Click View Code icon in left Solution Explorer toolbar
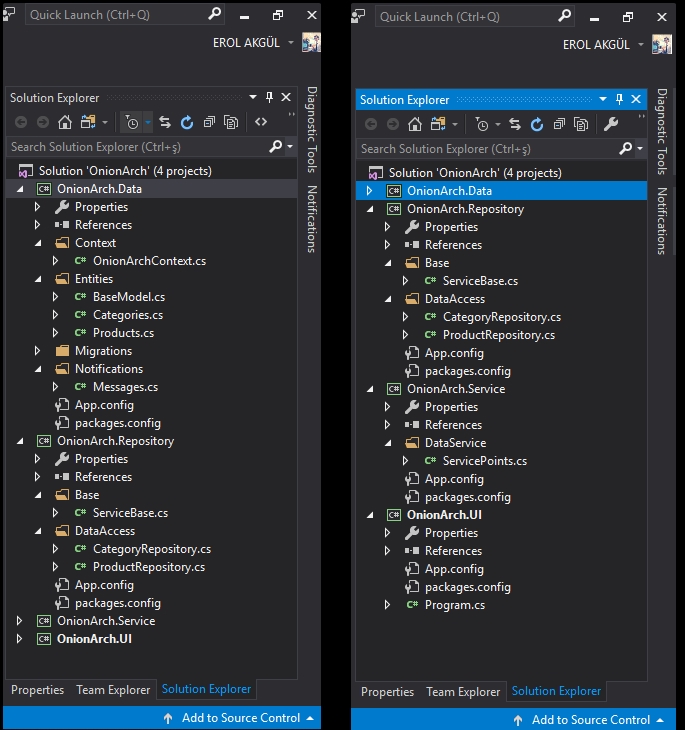Screen dimensions: 685x730 coord(261,123)
